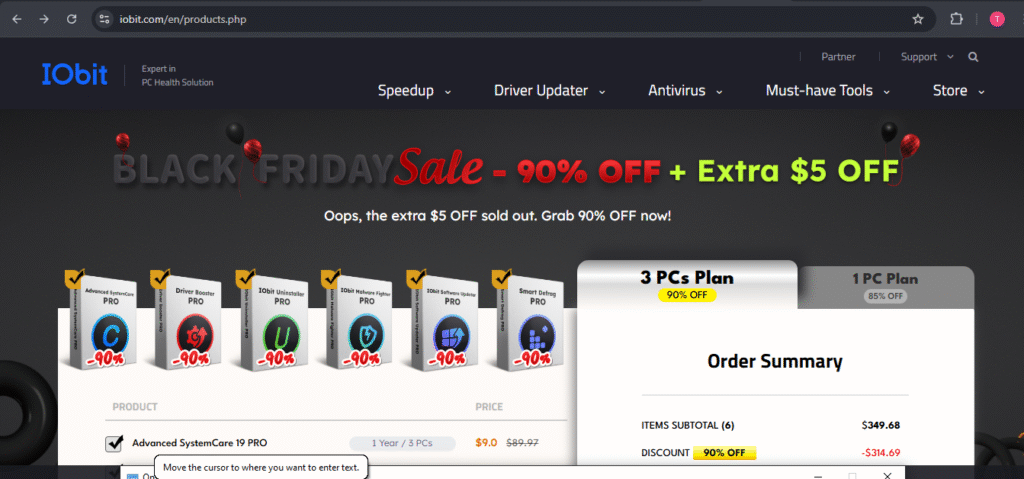The image size is (1024, 479).
Task: Open the browser extensions puzzle icon
Action: (x=956, y=19)
